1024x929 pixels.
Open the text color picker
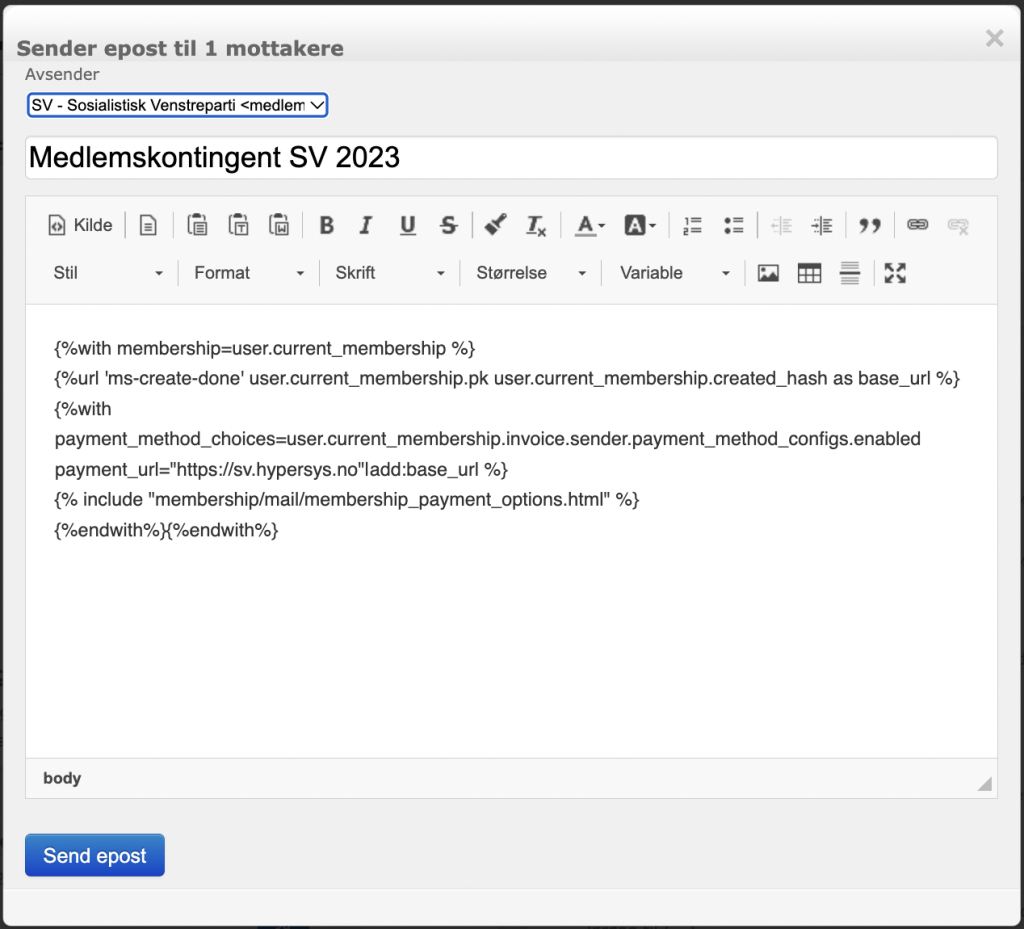point(590,225)
